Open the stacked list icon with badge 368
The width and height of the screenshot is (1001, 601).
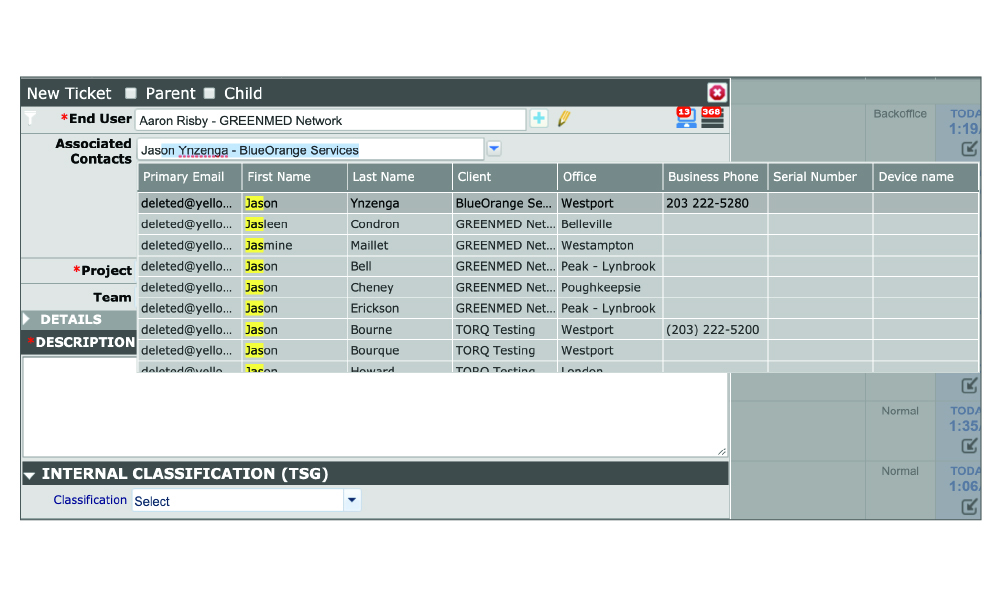711,118
